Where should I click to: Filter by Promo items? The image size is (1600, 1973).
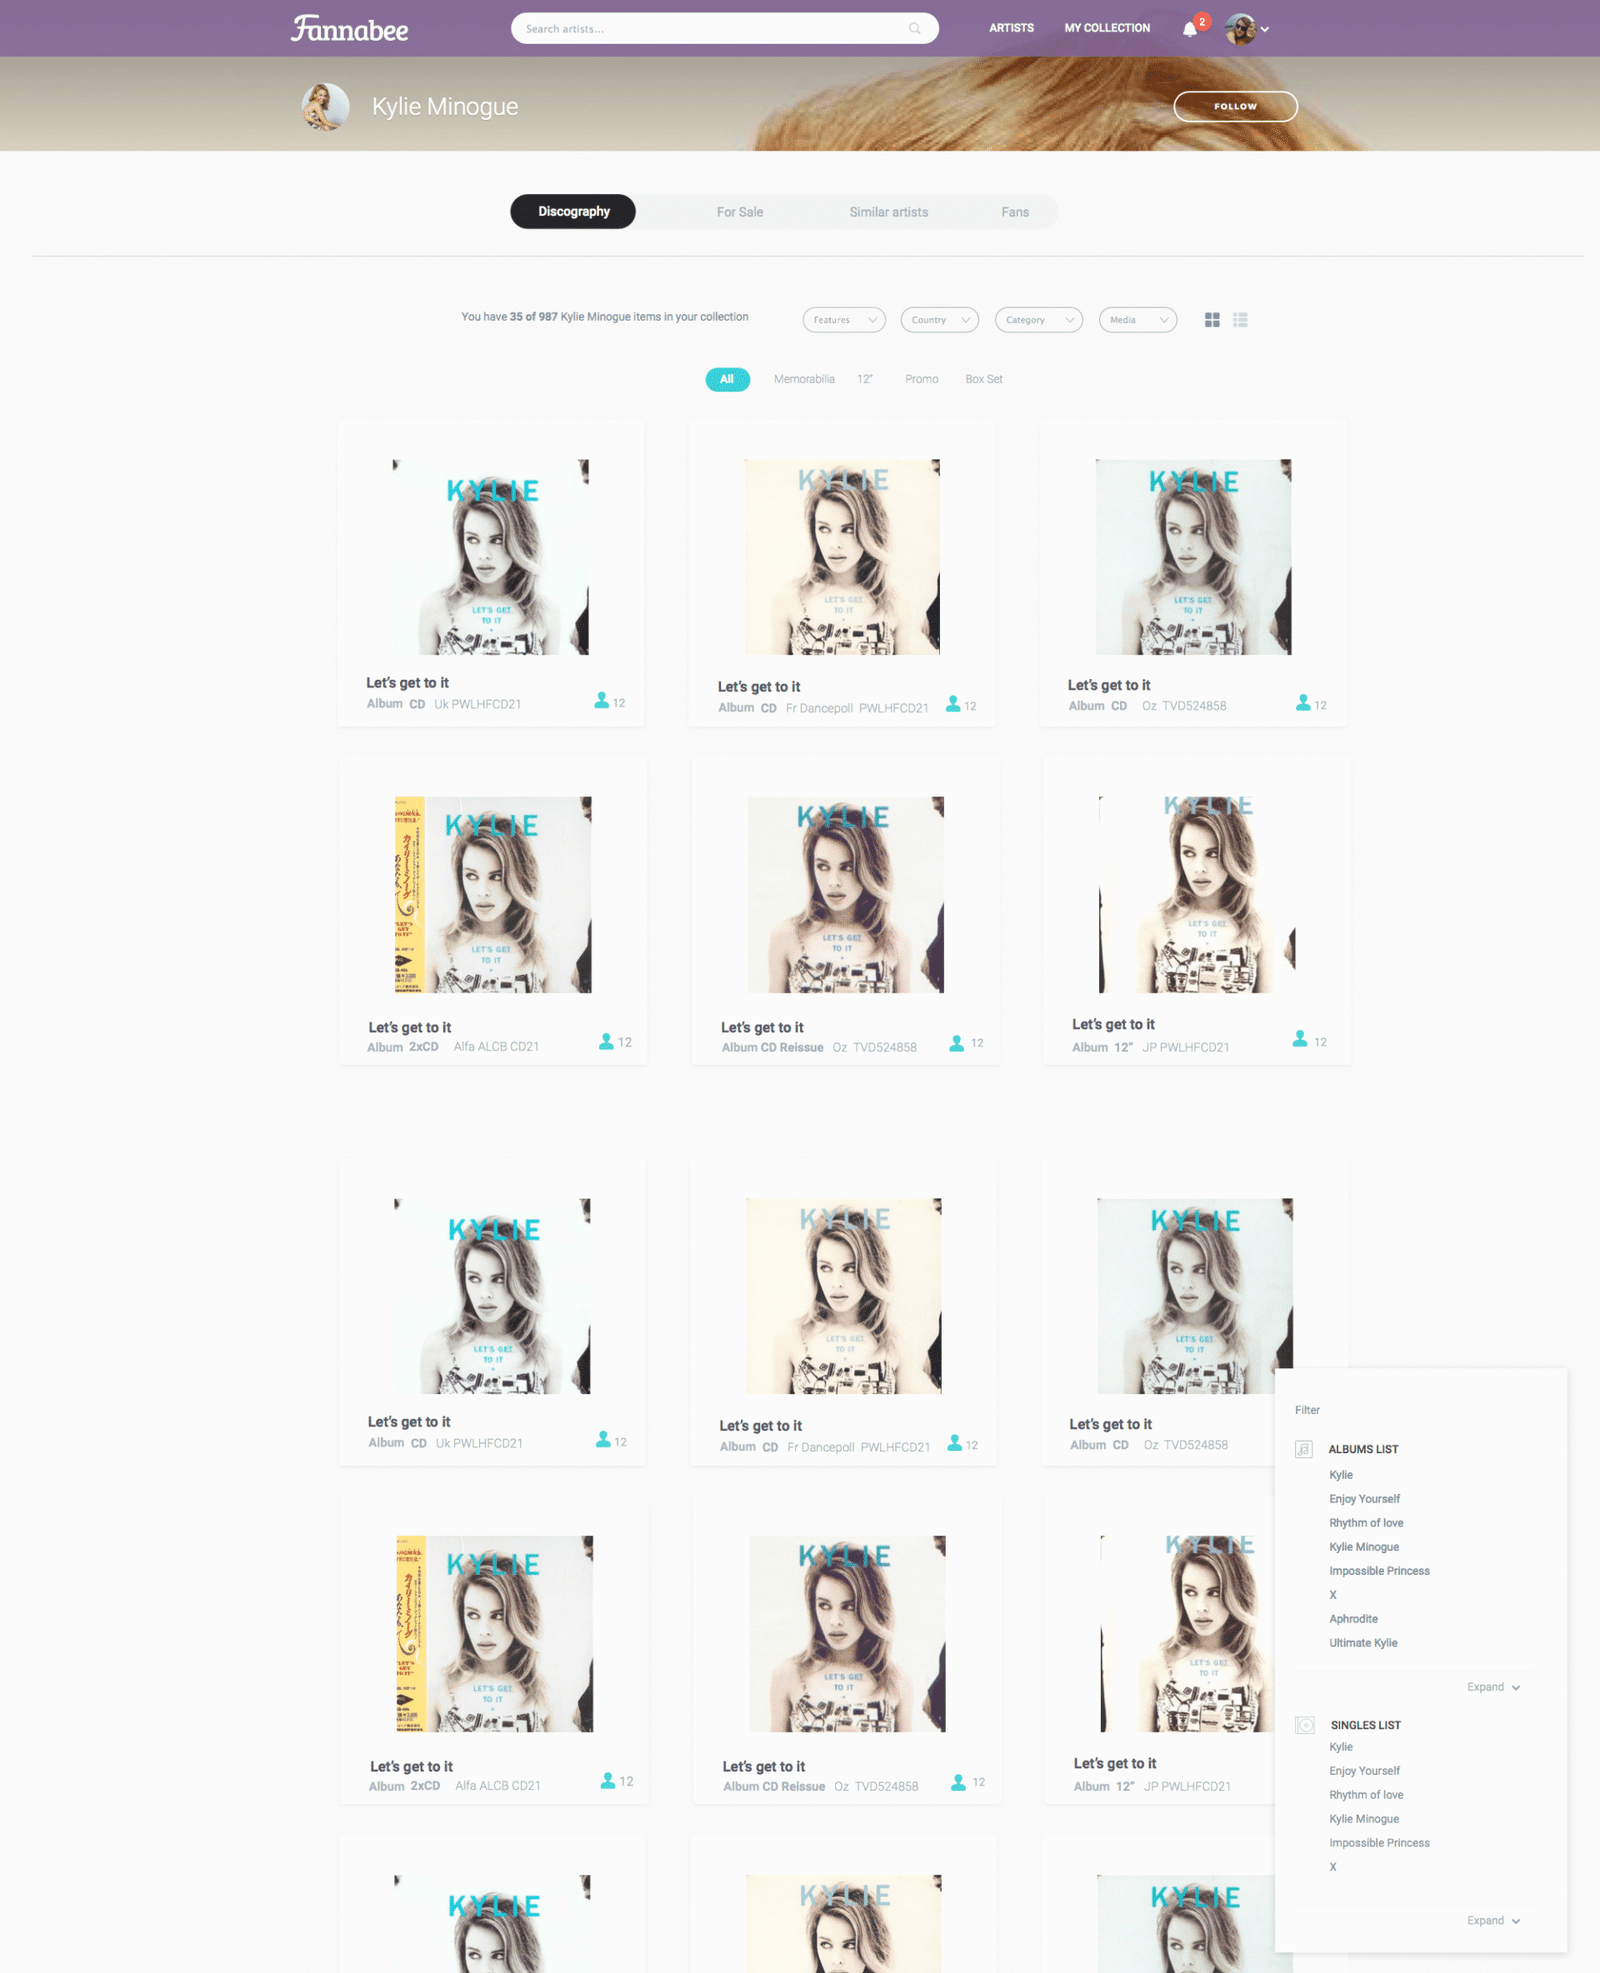click(922, 379)
